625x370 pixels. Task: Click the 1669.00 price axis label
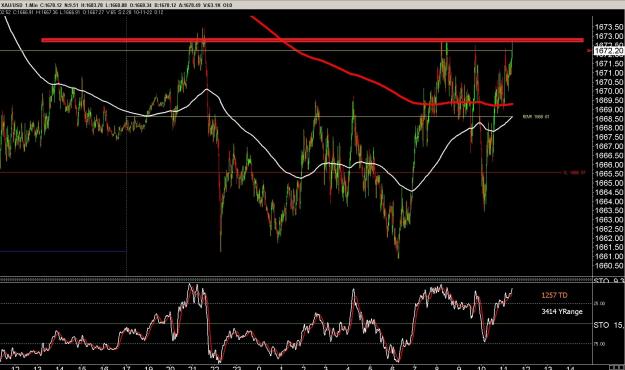point(609,110)
